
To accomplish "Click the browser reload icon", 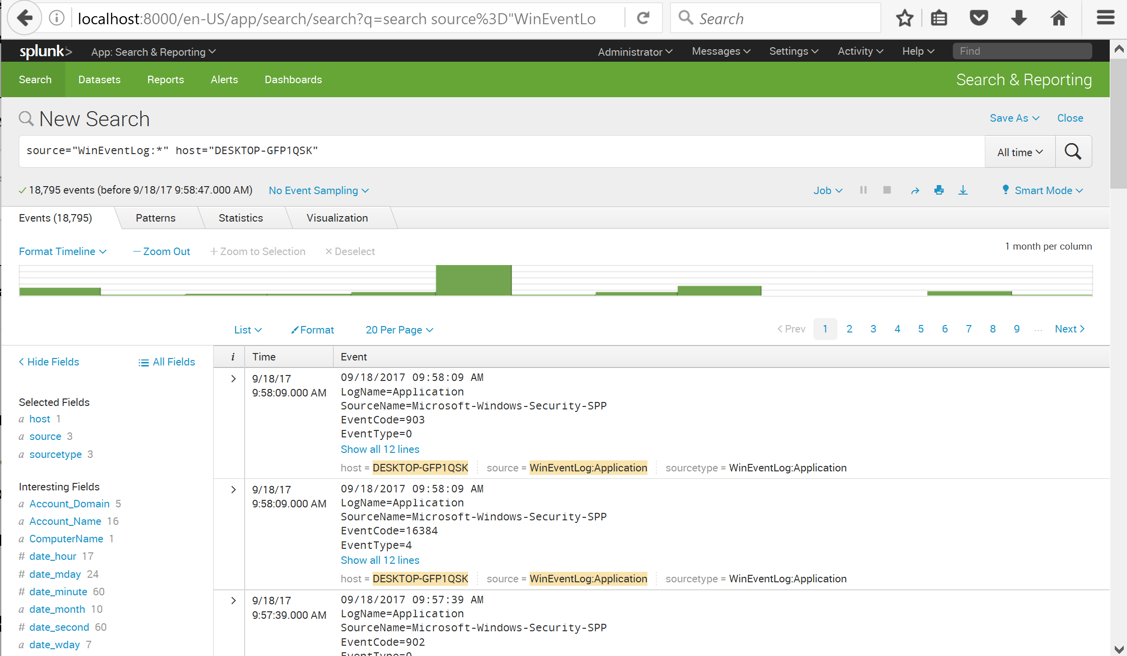I will (x=643, y=18).
